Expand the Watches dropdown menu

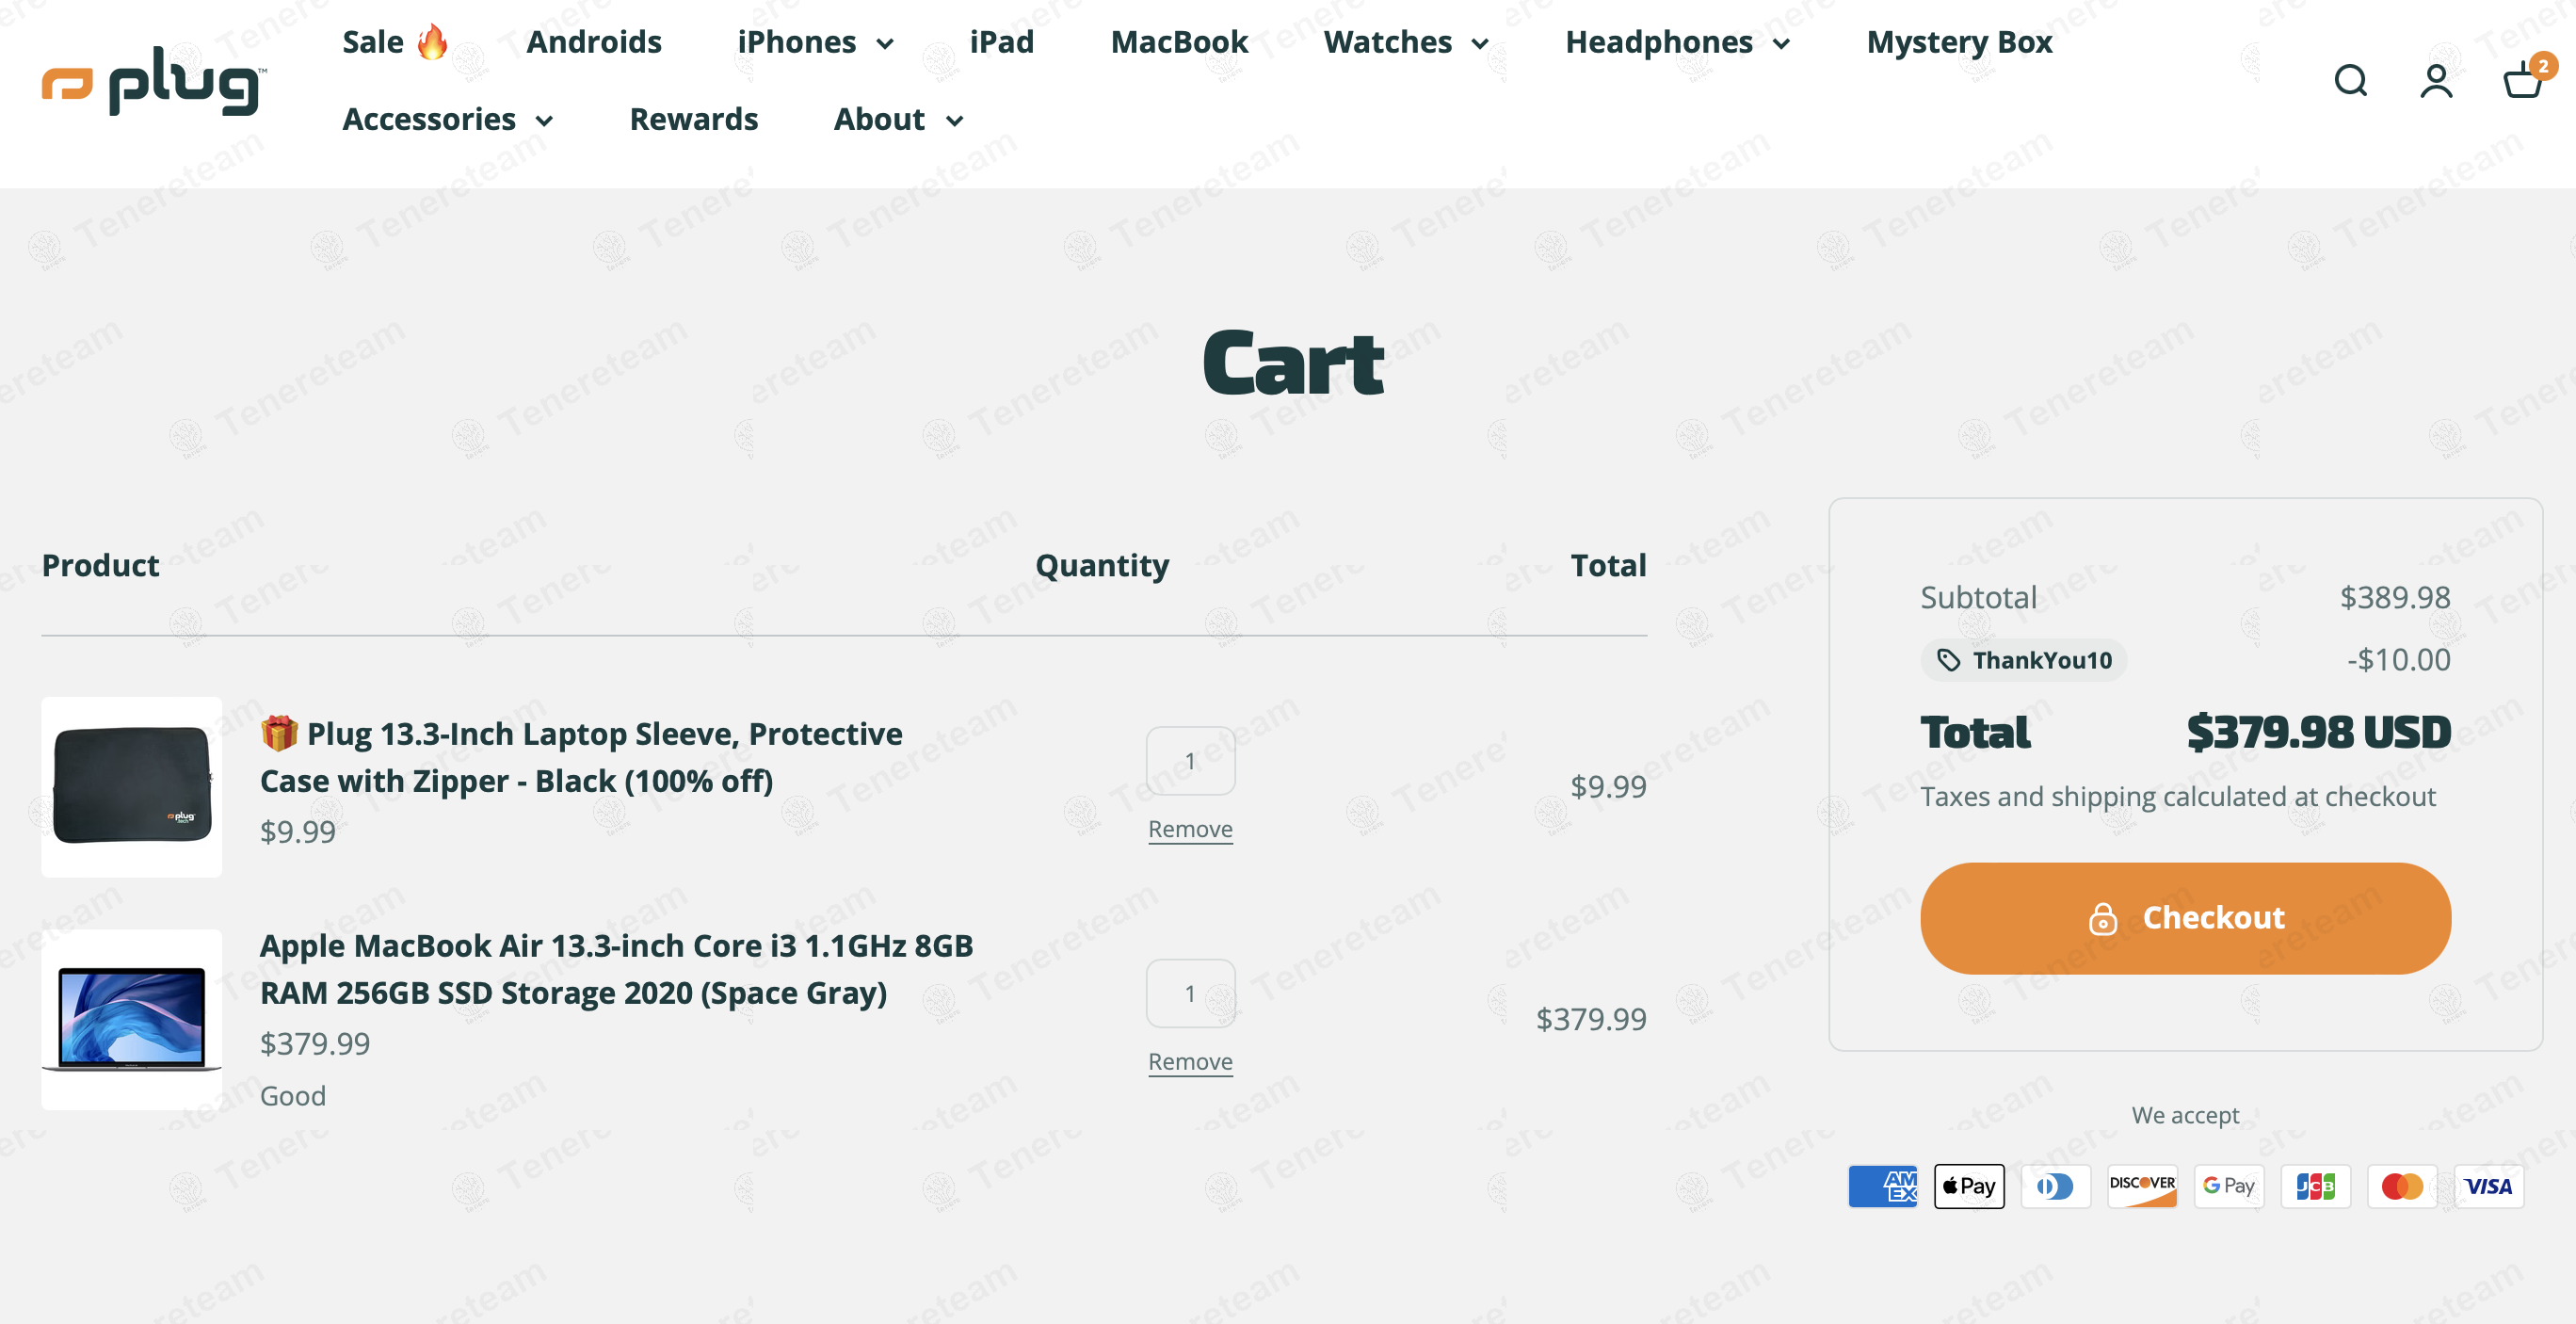click(x=1405, y=42)
